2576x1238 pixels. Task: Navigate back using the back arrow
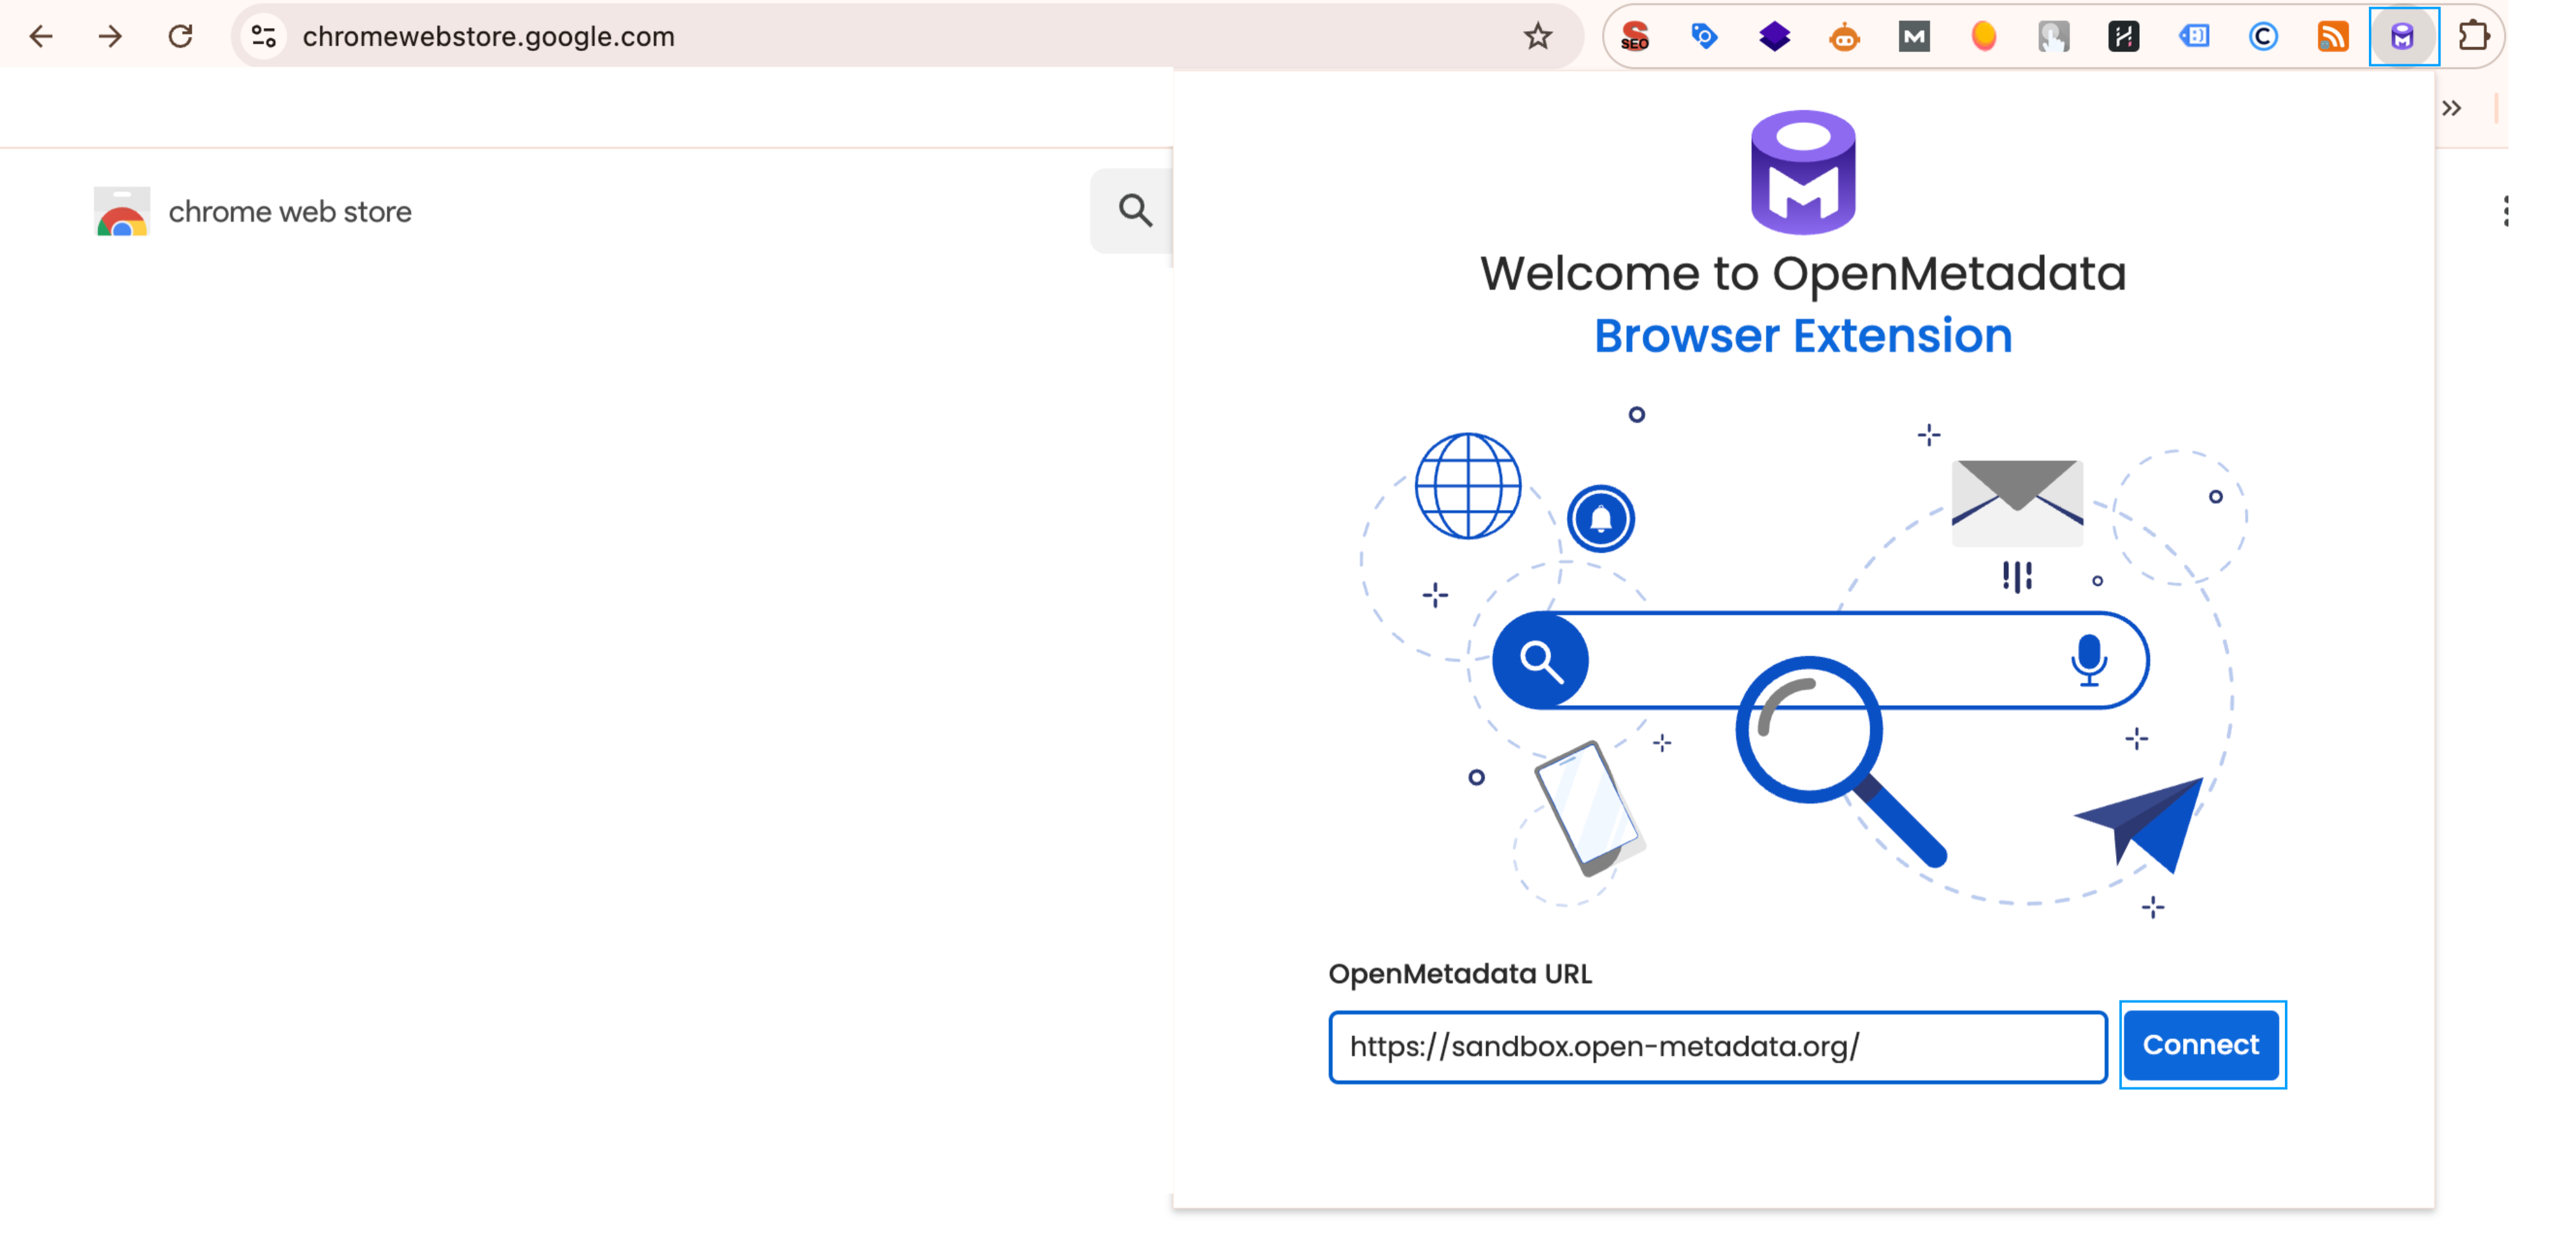tap(41, 36)
